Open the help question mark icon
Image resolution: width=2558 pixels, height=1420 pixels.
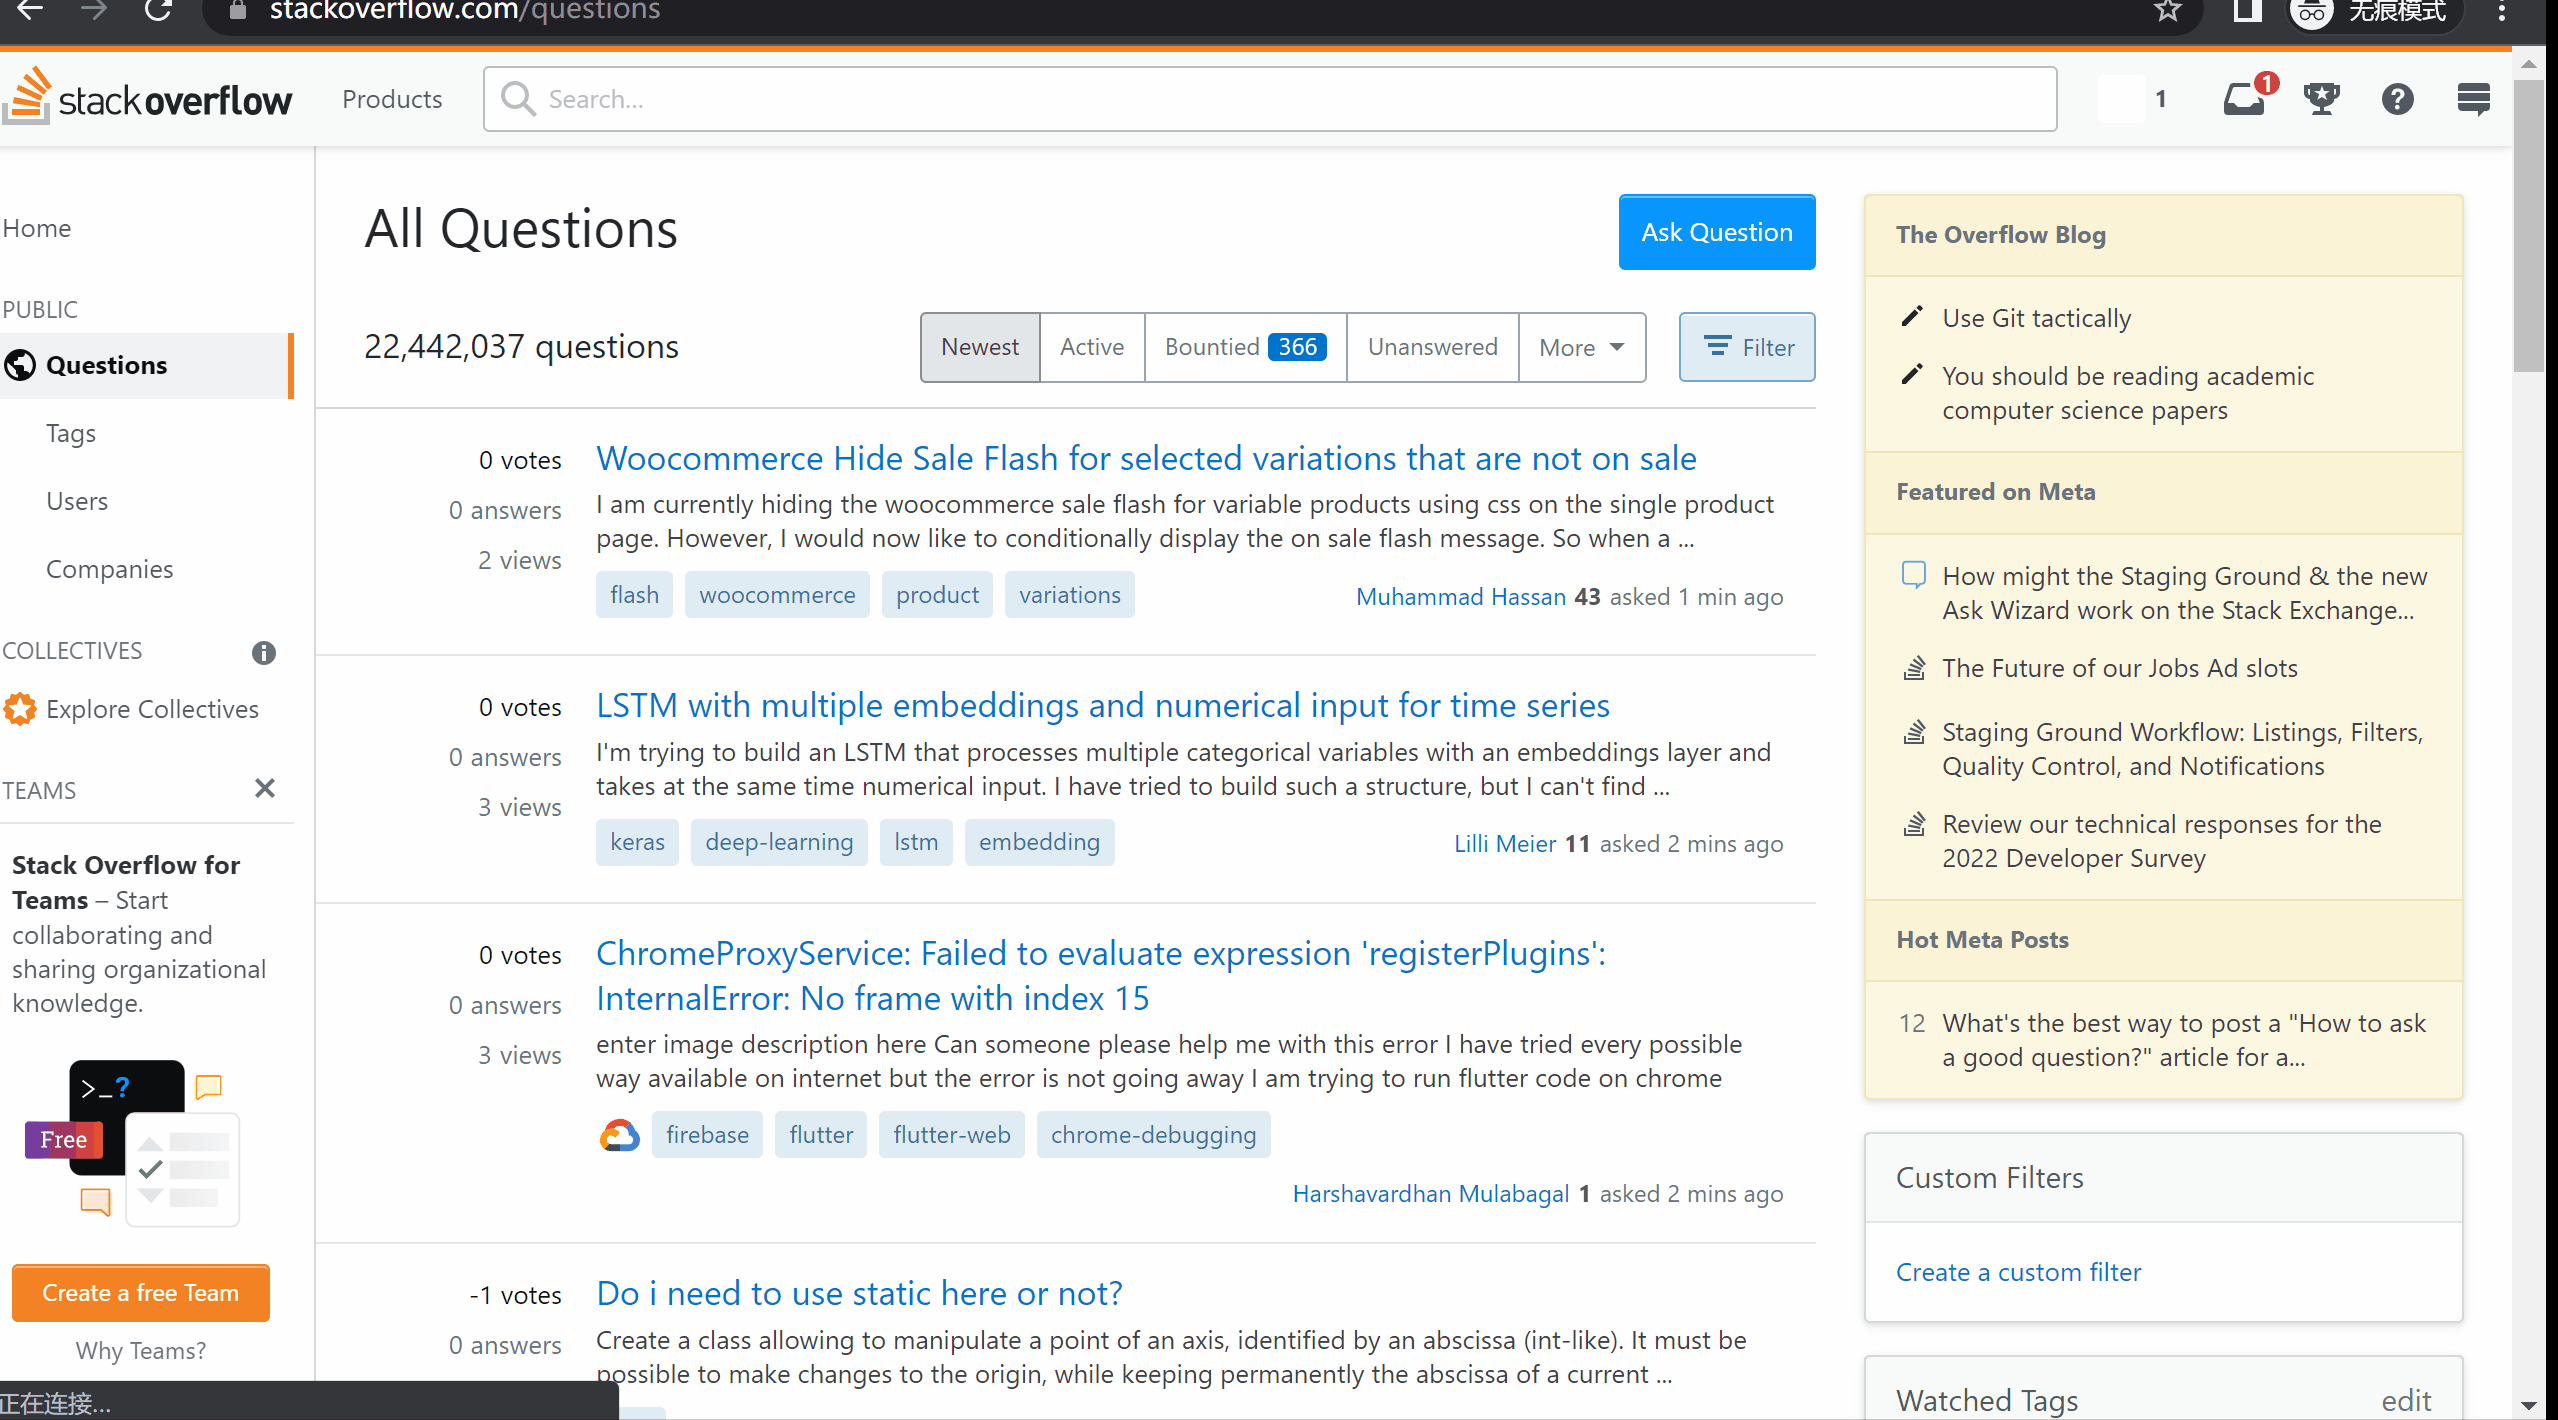(2397, 99)
